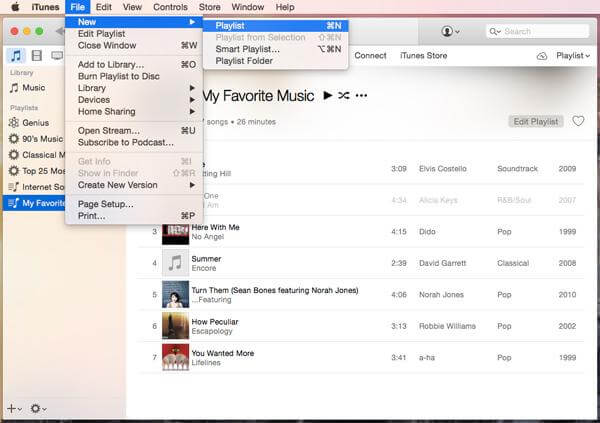Viewport: 600px width, 423px height.
Task: Click artist name Norah Jones
Action: pyautogui.click(x=441, y=295)
